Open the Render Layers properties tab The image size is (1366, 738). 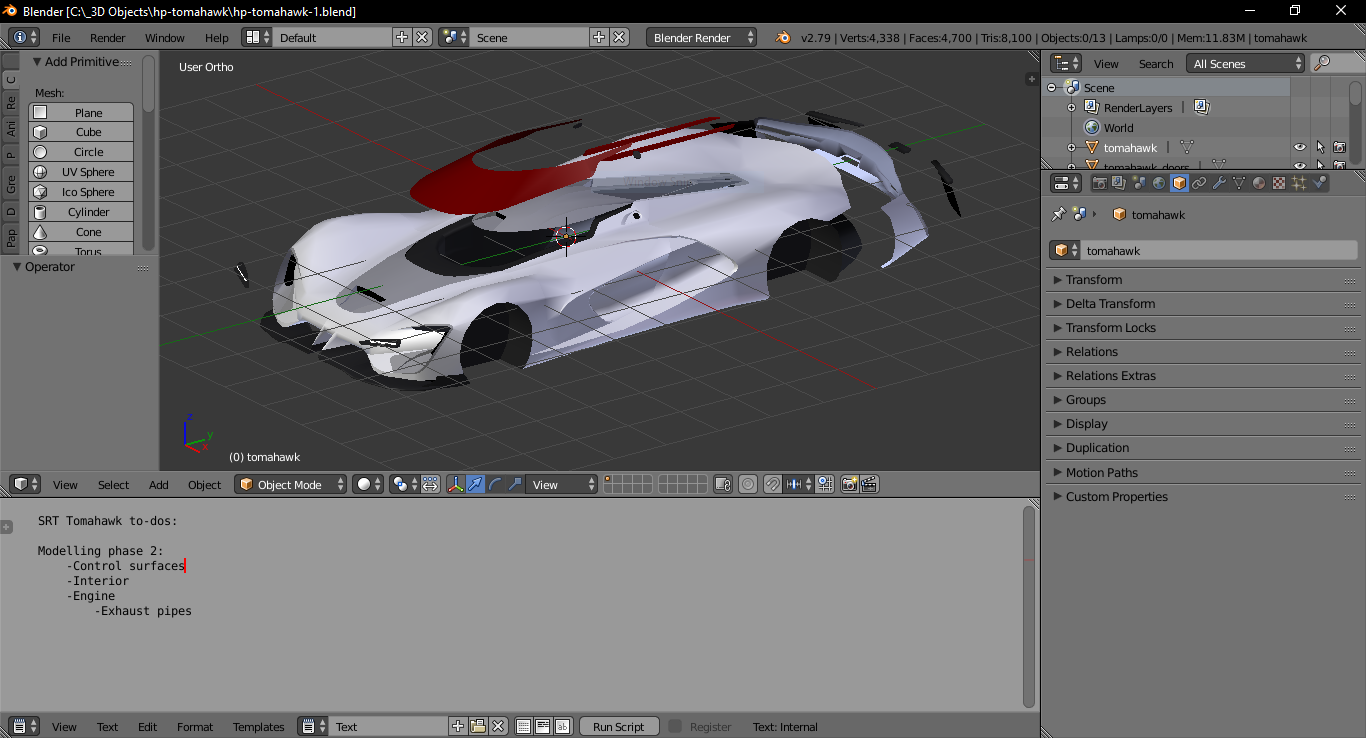(1119, 183)
